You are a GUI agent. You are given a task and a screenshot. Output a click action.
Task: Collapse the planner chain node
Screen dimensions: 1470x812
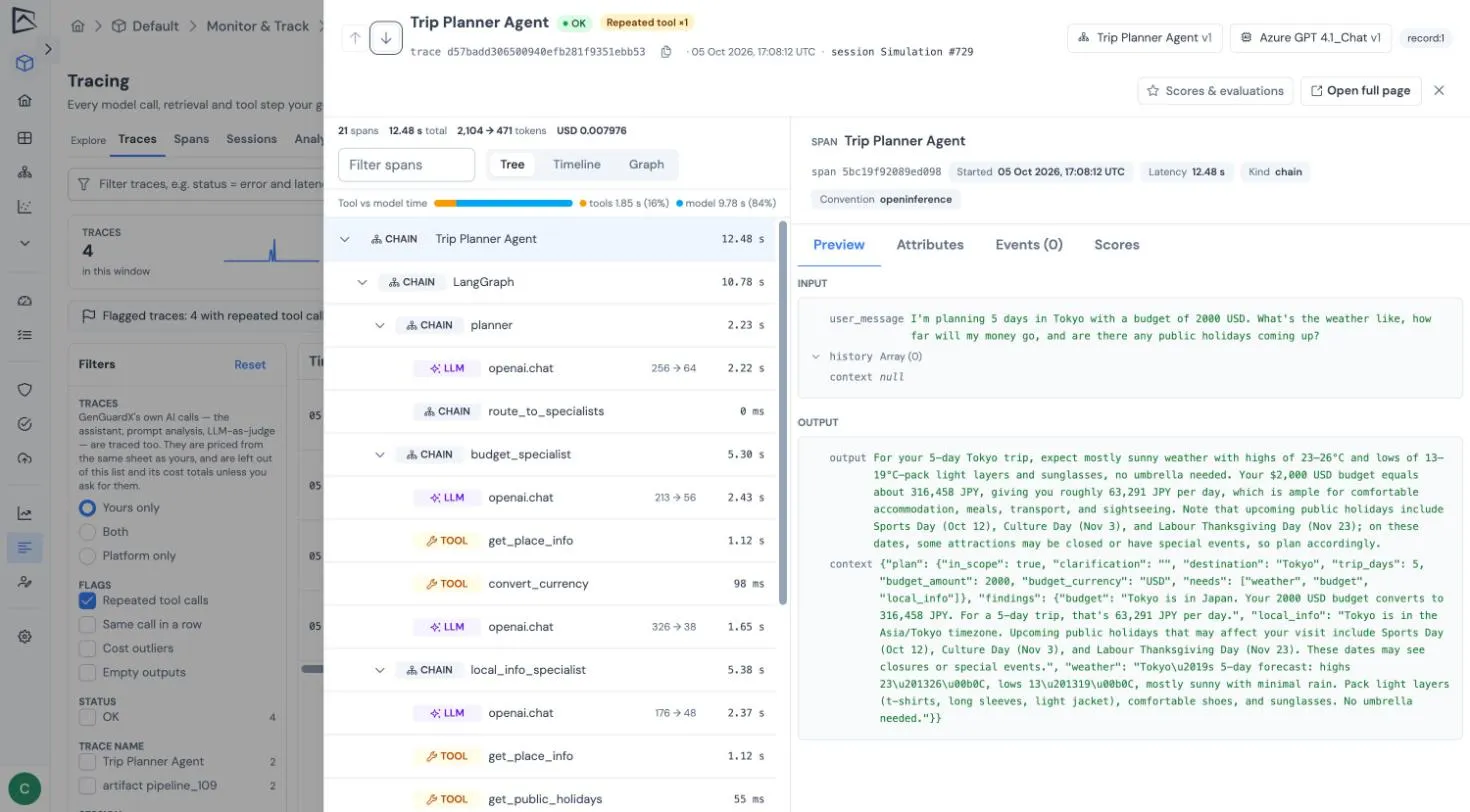pyautogui.click(x=380, y=325)
